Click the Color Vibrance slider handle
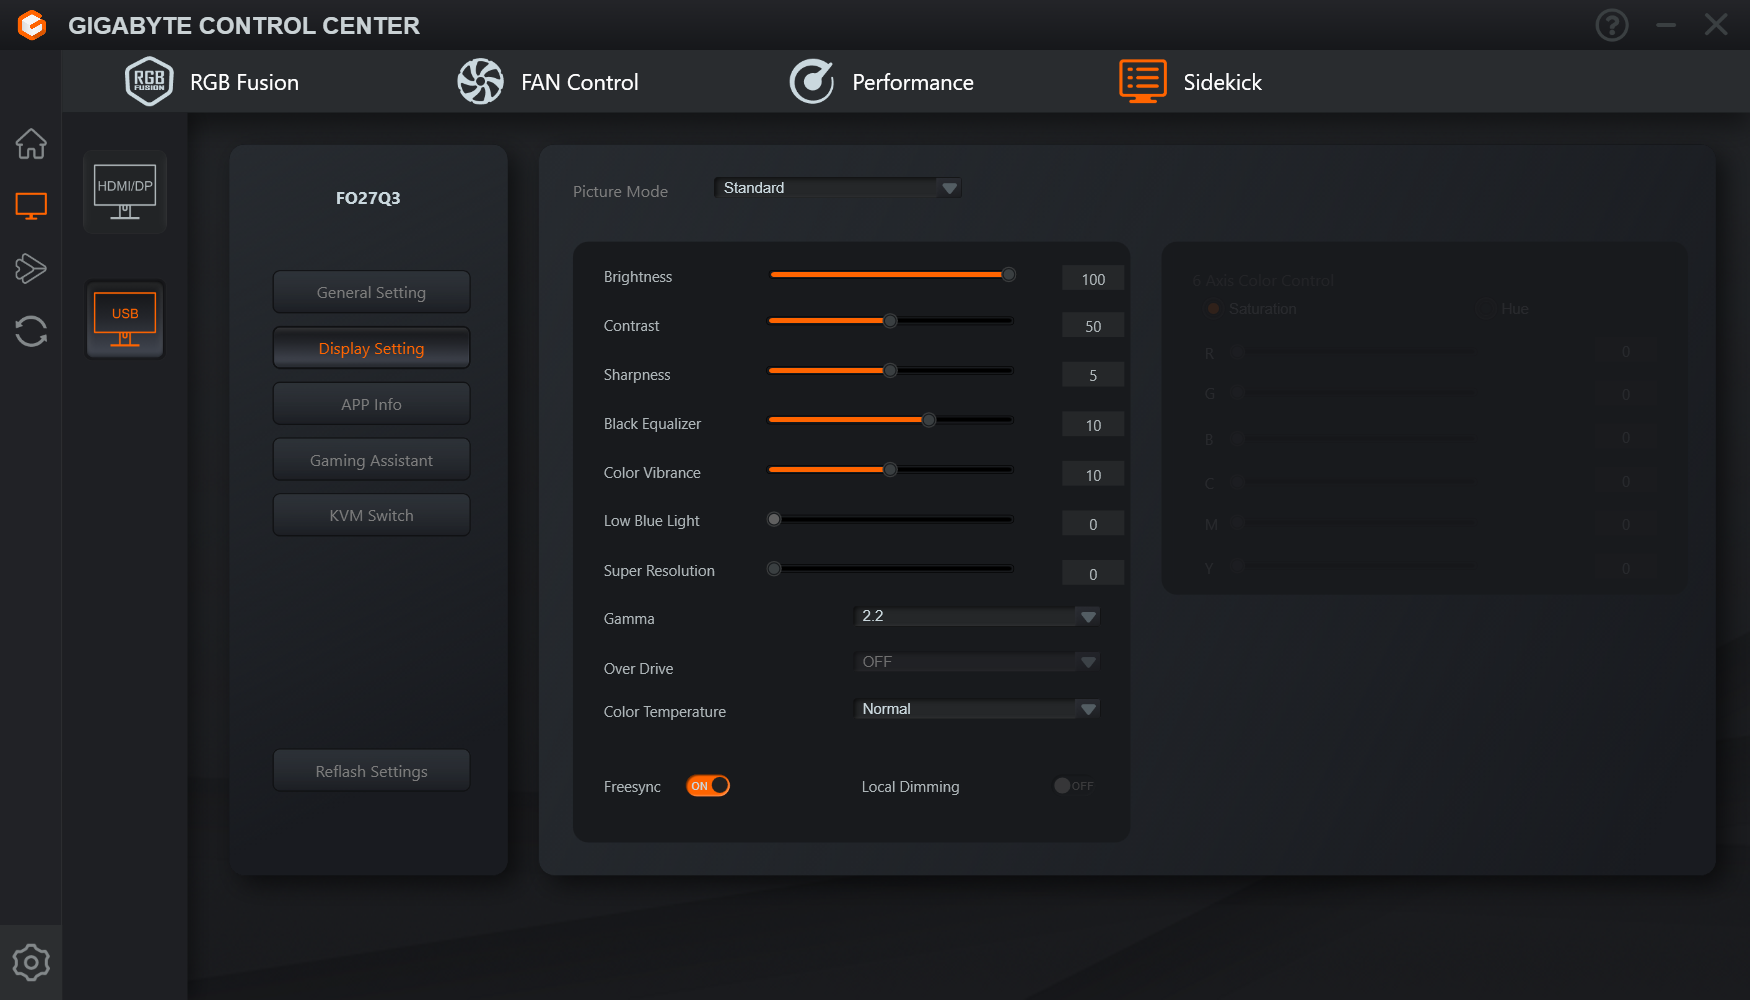1750x1000 pixels. click(x=890, y=469)
